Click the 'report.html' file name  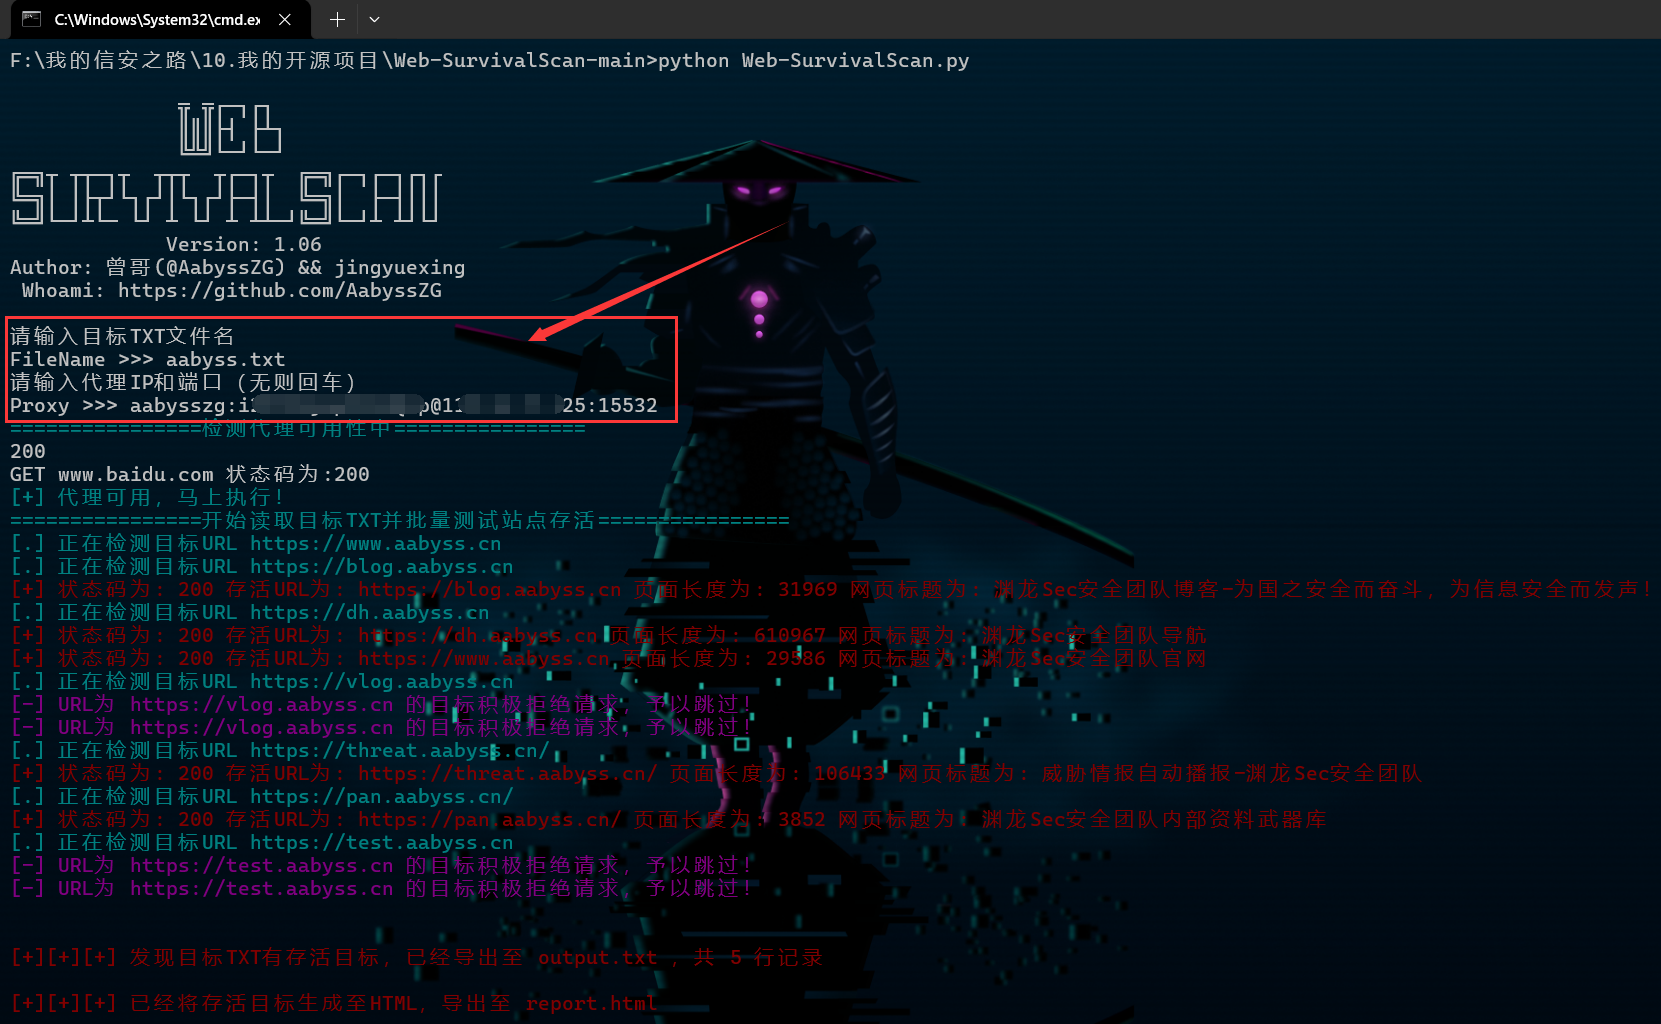point(592,1003)
